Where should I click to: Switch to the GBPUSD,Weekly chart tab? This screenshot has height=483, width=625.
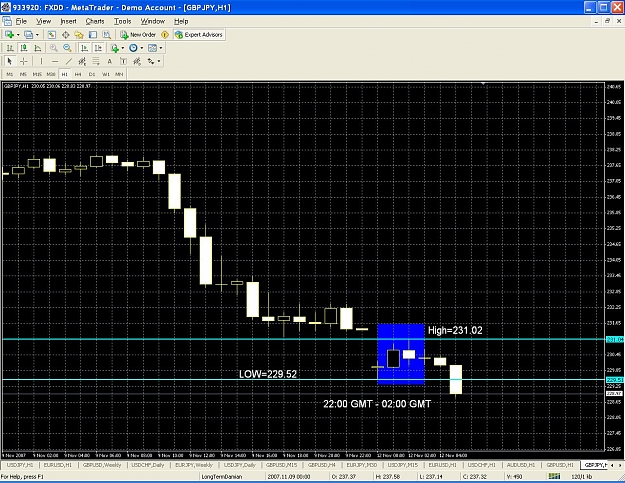pyautogui.click(x=102, y=465)
